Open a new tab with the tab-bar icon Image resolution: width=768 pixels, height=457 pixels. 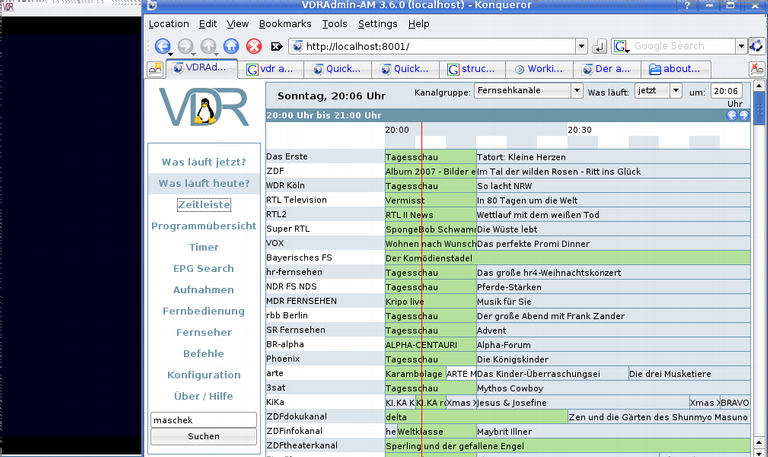tap(155, 69)
